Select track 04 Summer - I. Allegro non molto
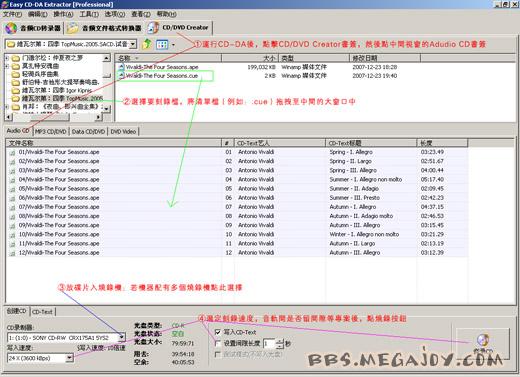Viewport: 520px width, 377px height. [x=237, y=179]
